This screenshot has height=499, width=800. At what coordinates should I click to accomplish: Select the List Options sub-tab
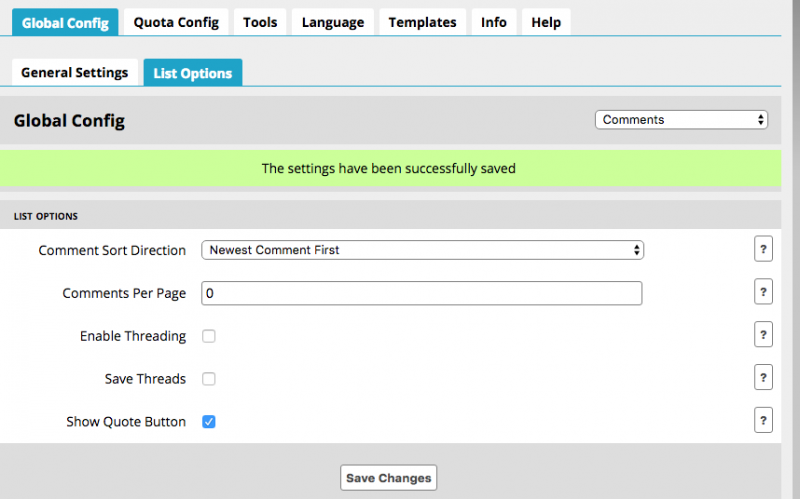pyautogui.click(x=192, y=73)
